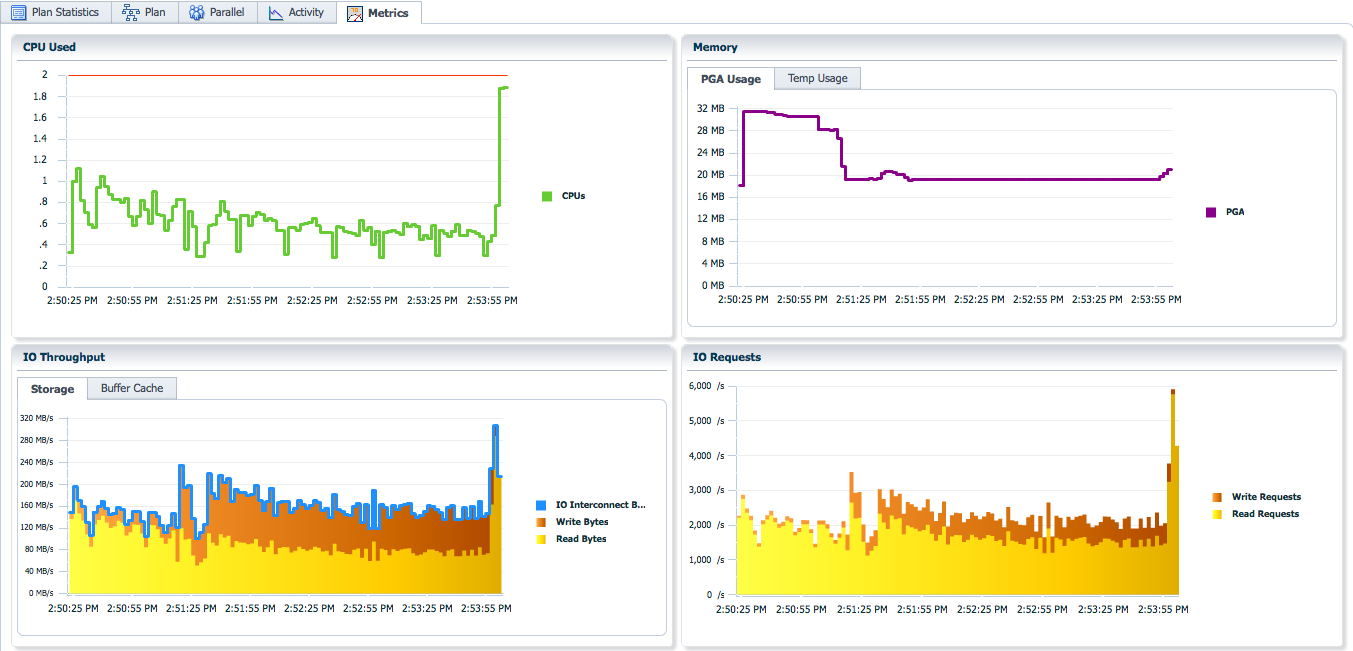Click the Write Bytes legend swatch
1353x651 pixels.
point(541,522)
